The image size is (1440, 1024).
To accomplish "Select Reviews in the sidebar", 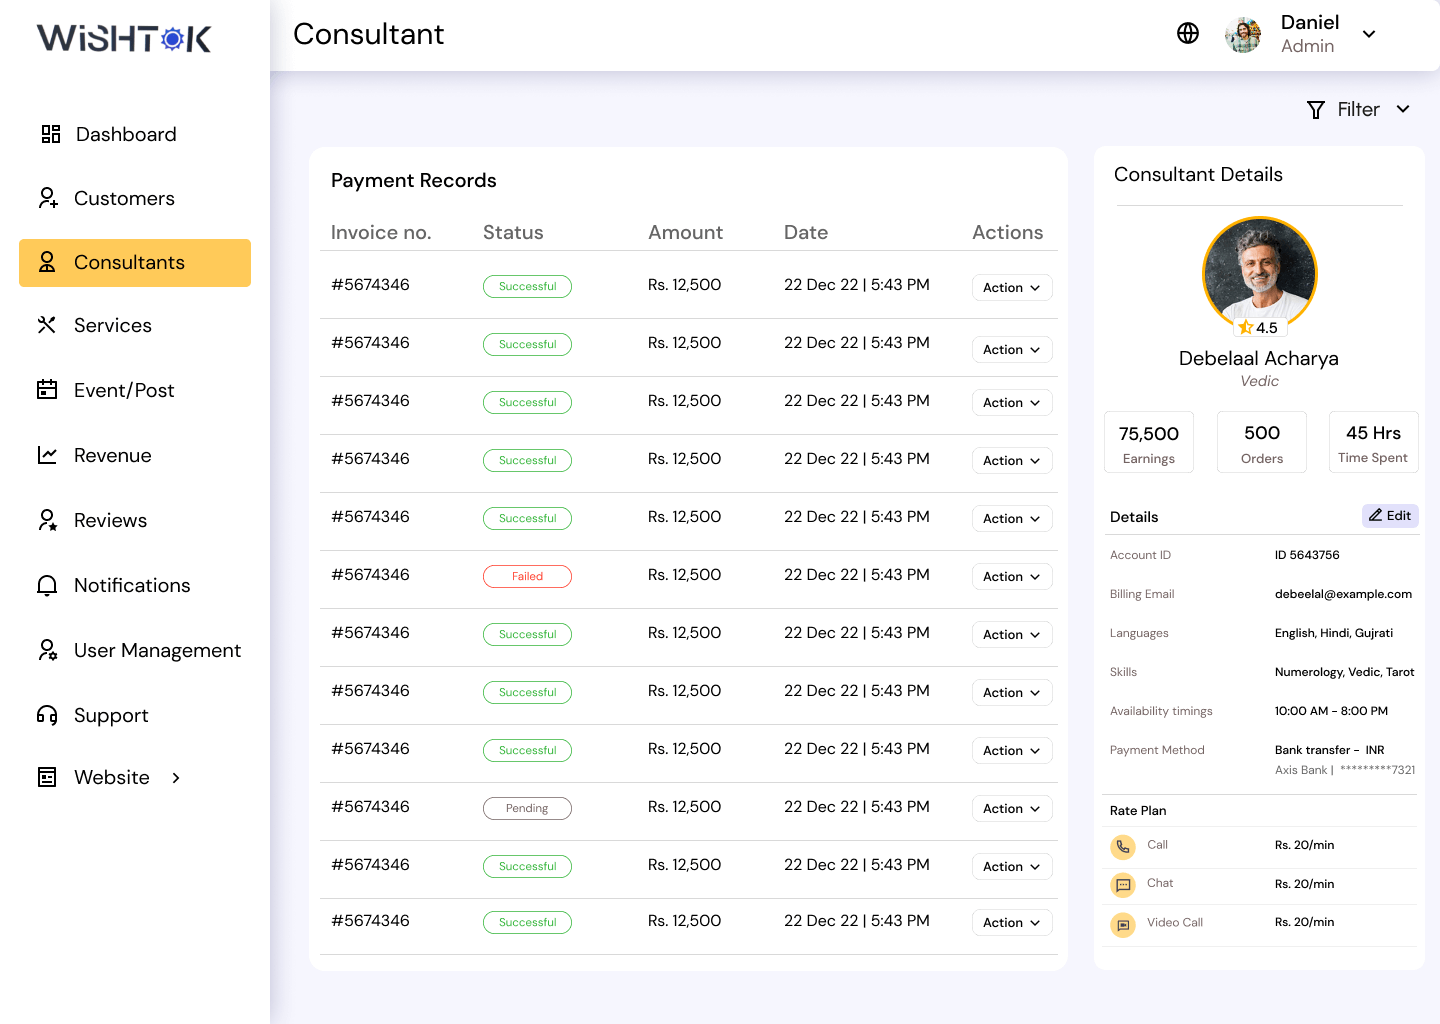I will point(110,520).
